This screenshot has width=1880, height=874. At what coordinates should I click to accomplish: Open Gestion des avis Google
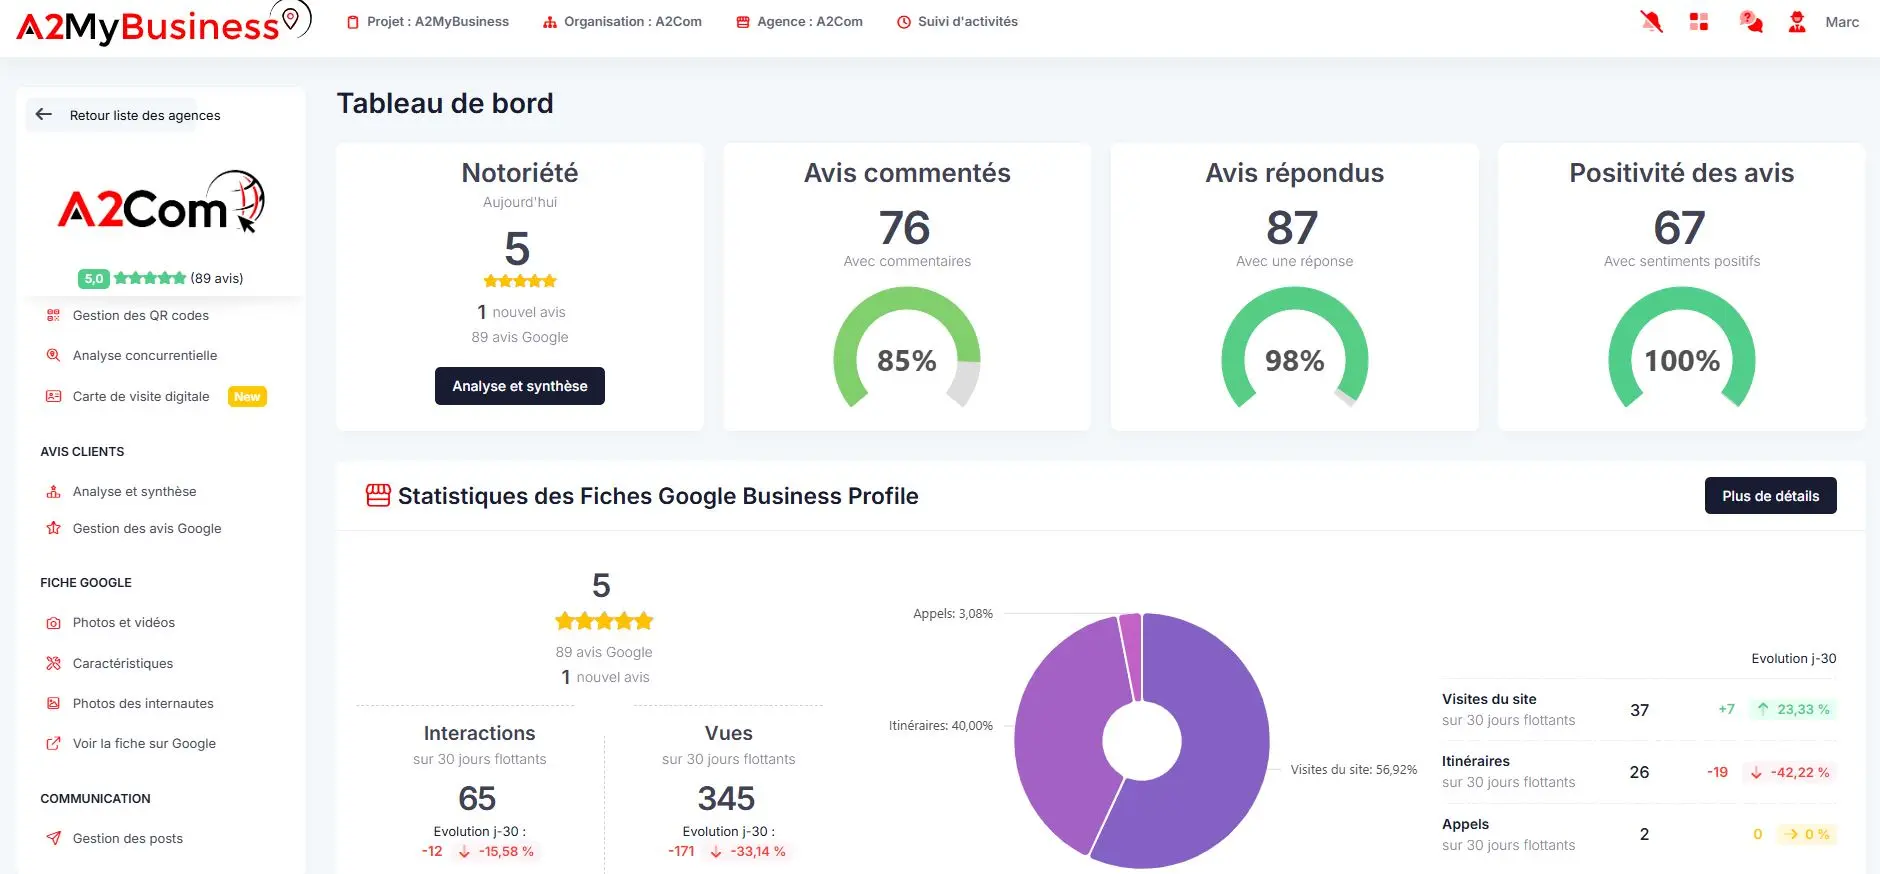[x=147, y=528]
